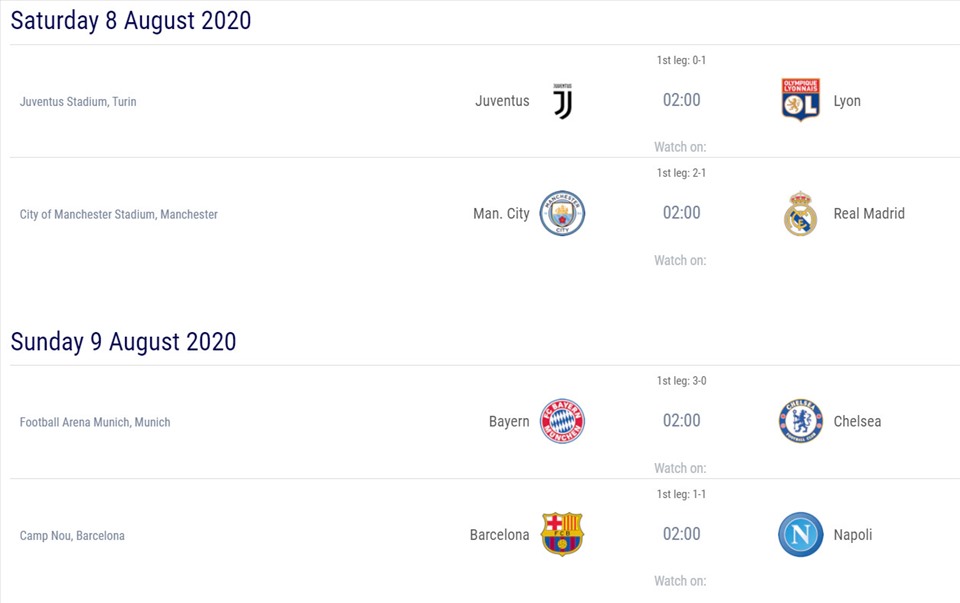The width and height of the screenshot is (960, 603).
Task: Click the Juventus vs Lyon 02:00 kickoff time
Action: pos(681,100)
